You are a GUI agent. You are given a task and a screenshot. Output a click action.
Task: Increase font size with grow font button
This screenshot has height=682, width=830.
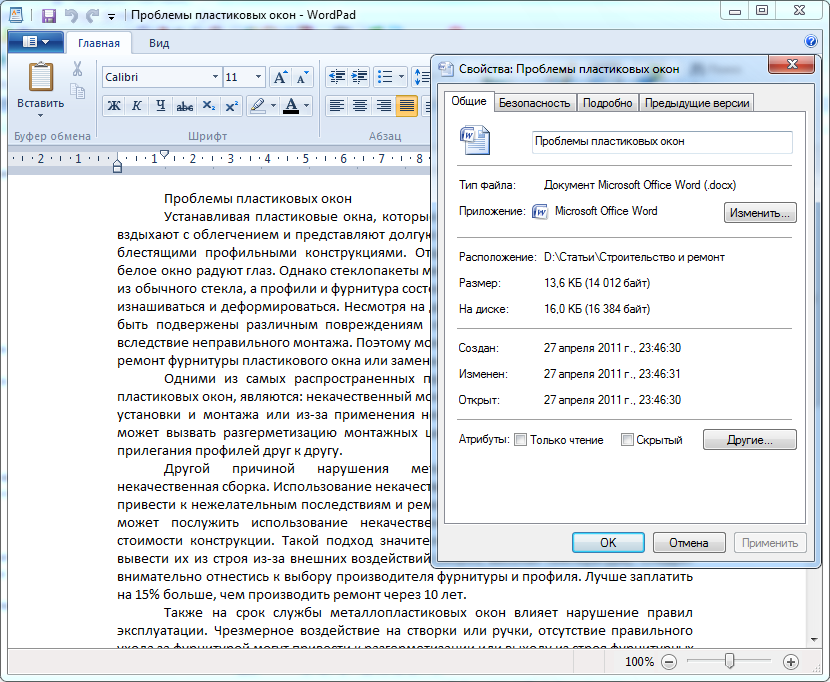point(280,77)
